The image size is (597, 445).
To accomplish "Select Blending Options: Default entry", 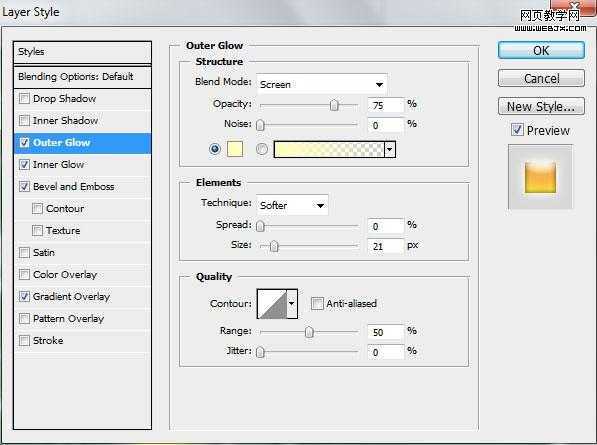I will pos(82,77).
